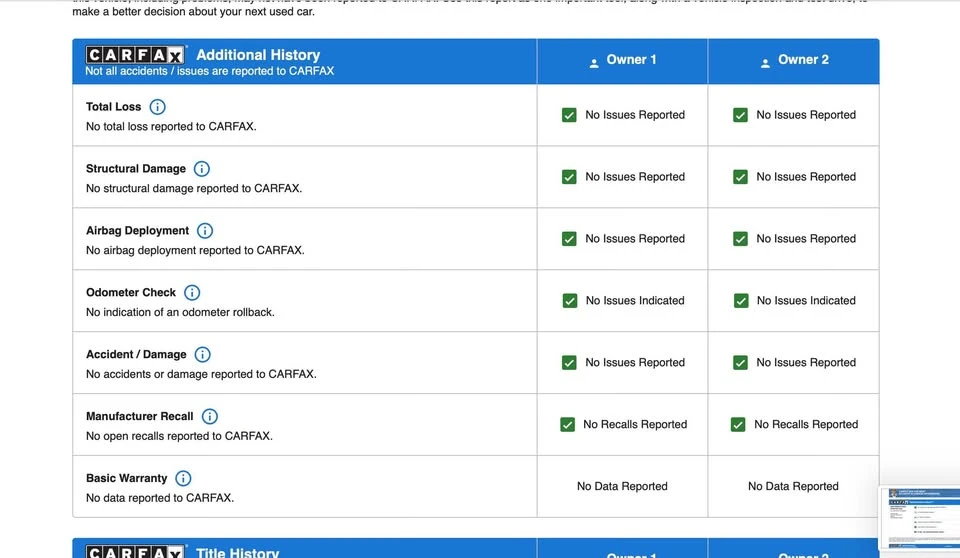Click 'No data reported to CARFAX.' text
This screenshot has width=960, height=558.
click(x=160, y=497)
